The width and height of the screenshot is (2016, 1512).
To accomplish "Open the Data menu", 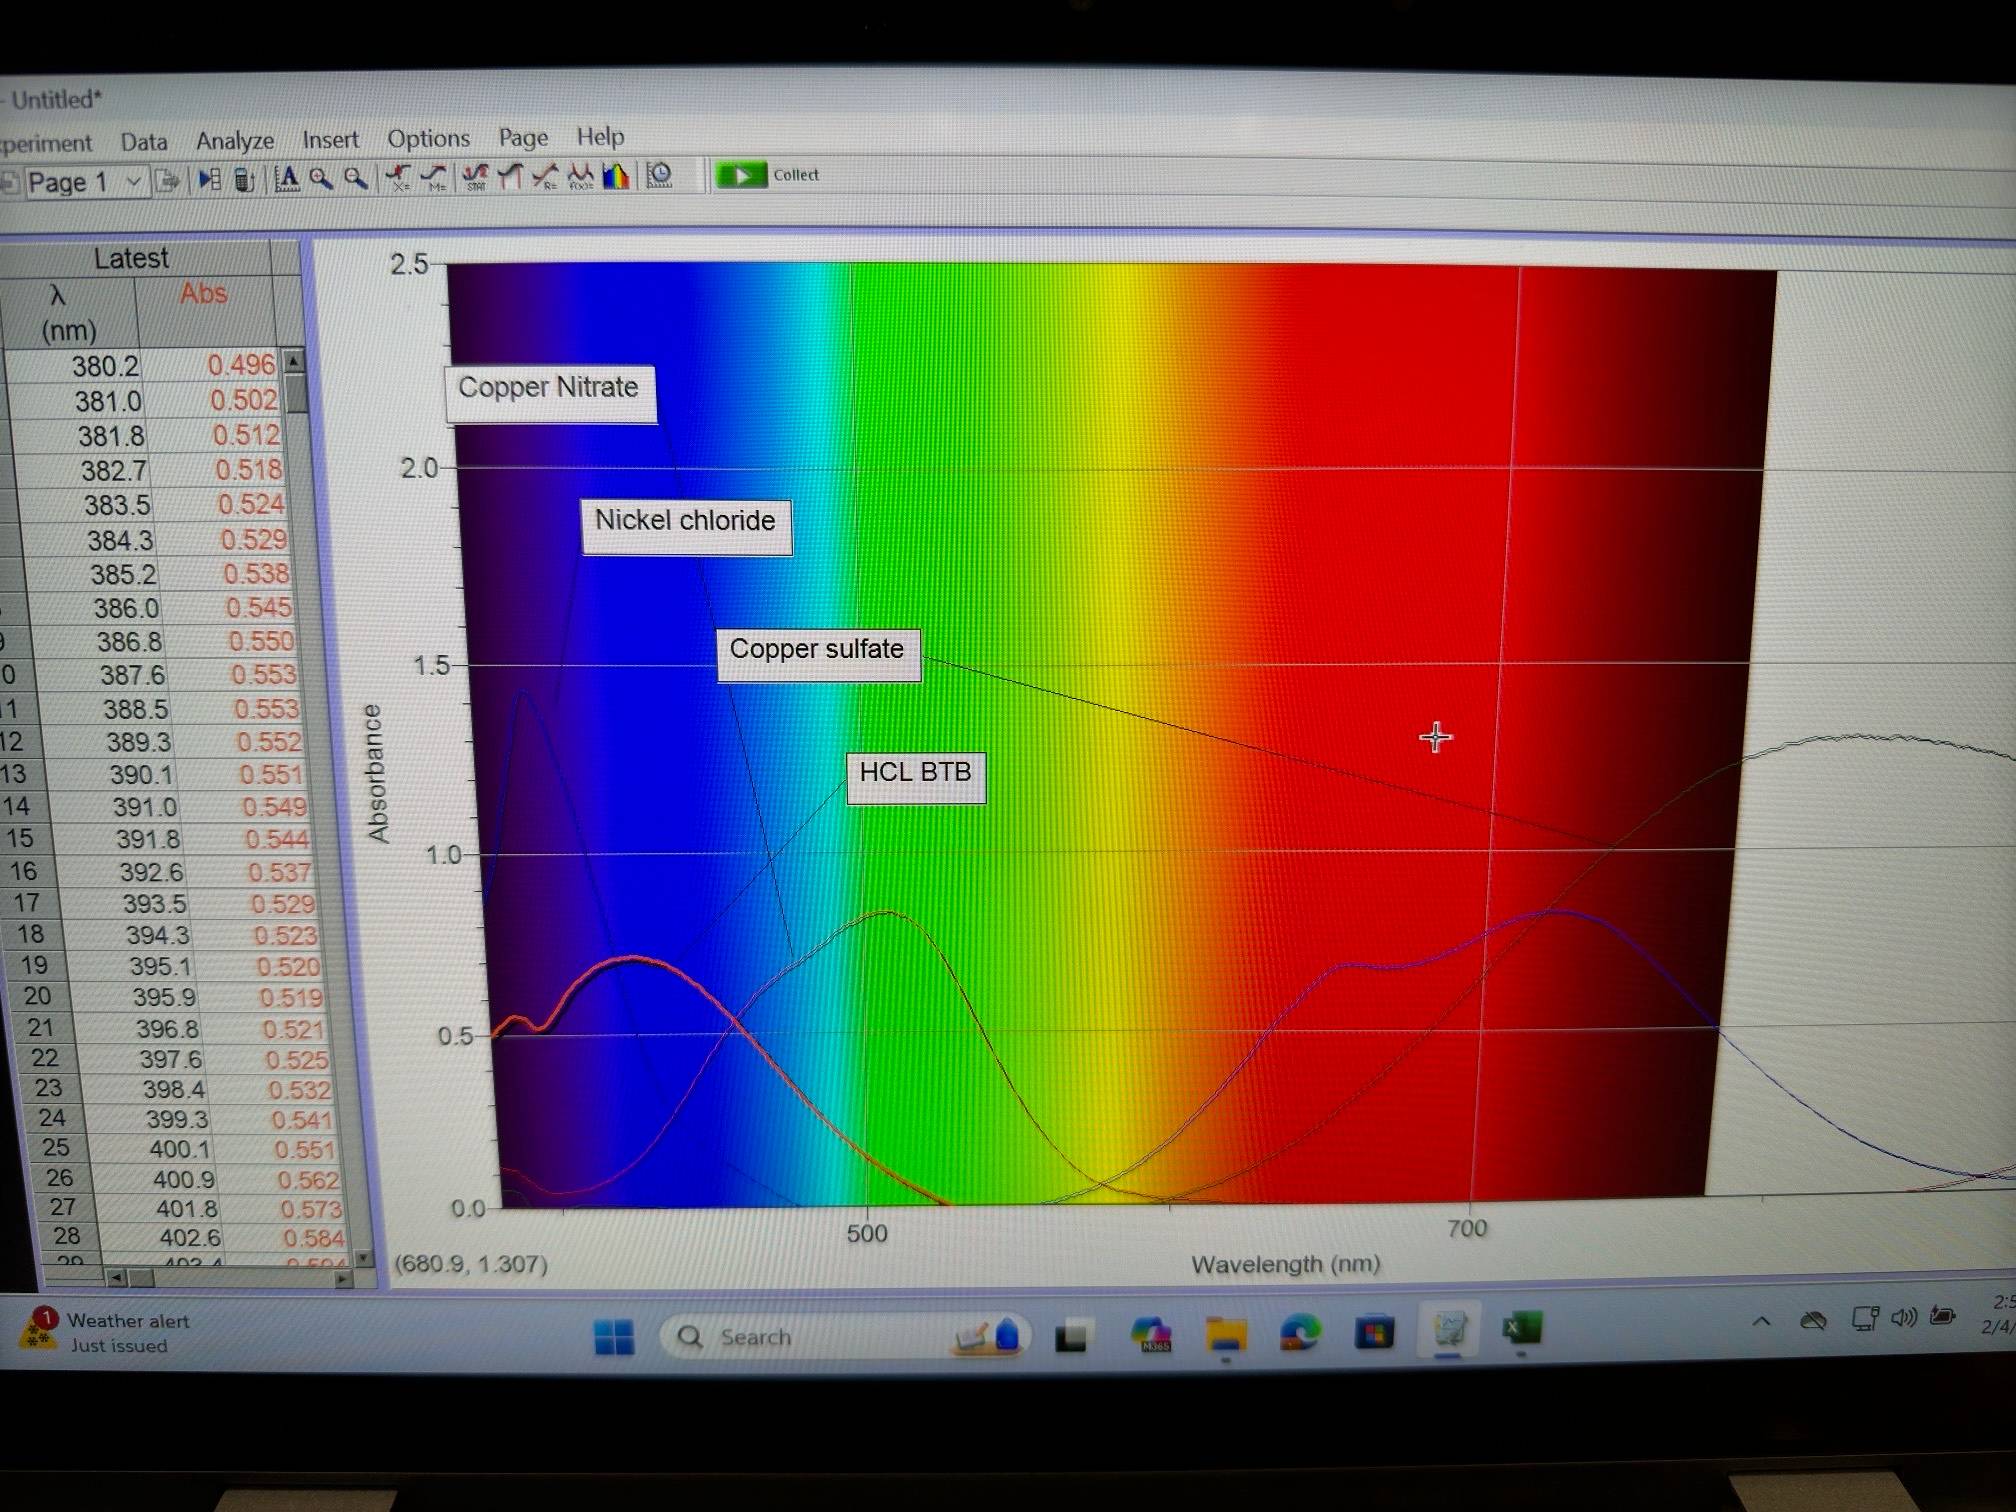I will click(x=144, y=142).
